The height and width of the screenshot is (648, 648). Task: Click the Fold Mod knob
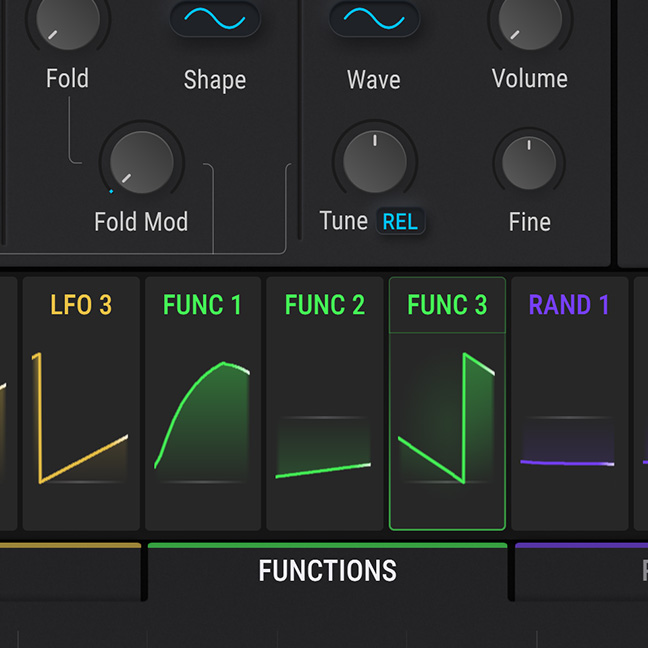(x=141, y=161)
